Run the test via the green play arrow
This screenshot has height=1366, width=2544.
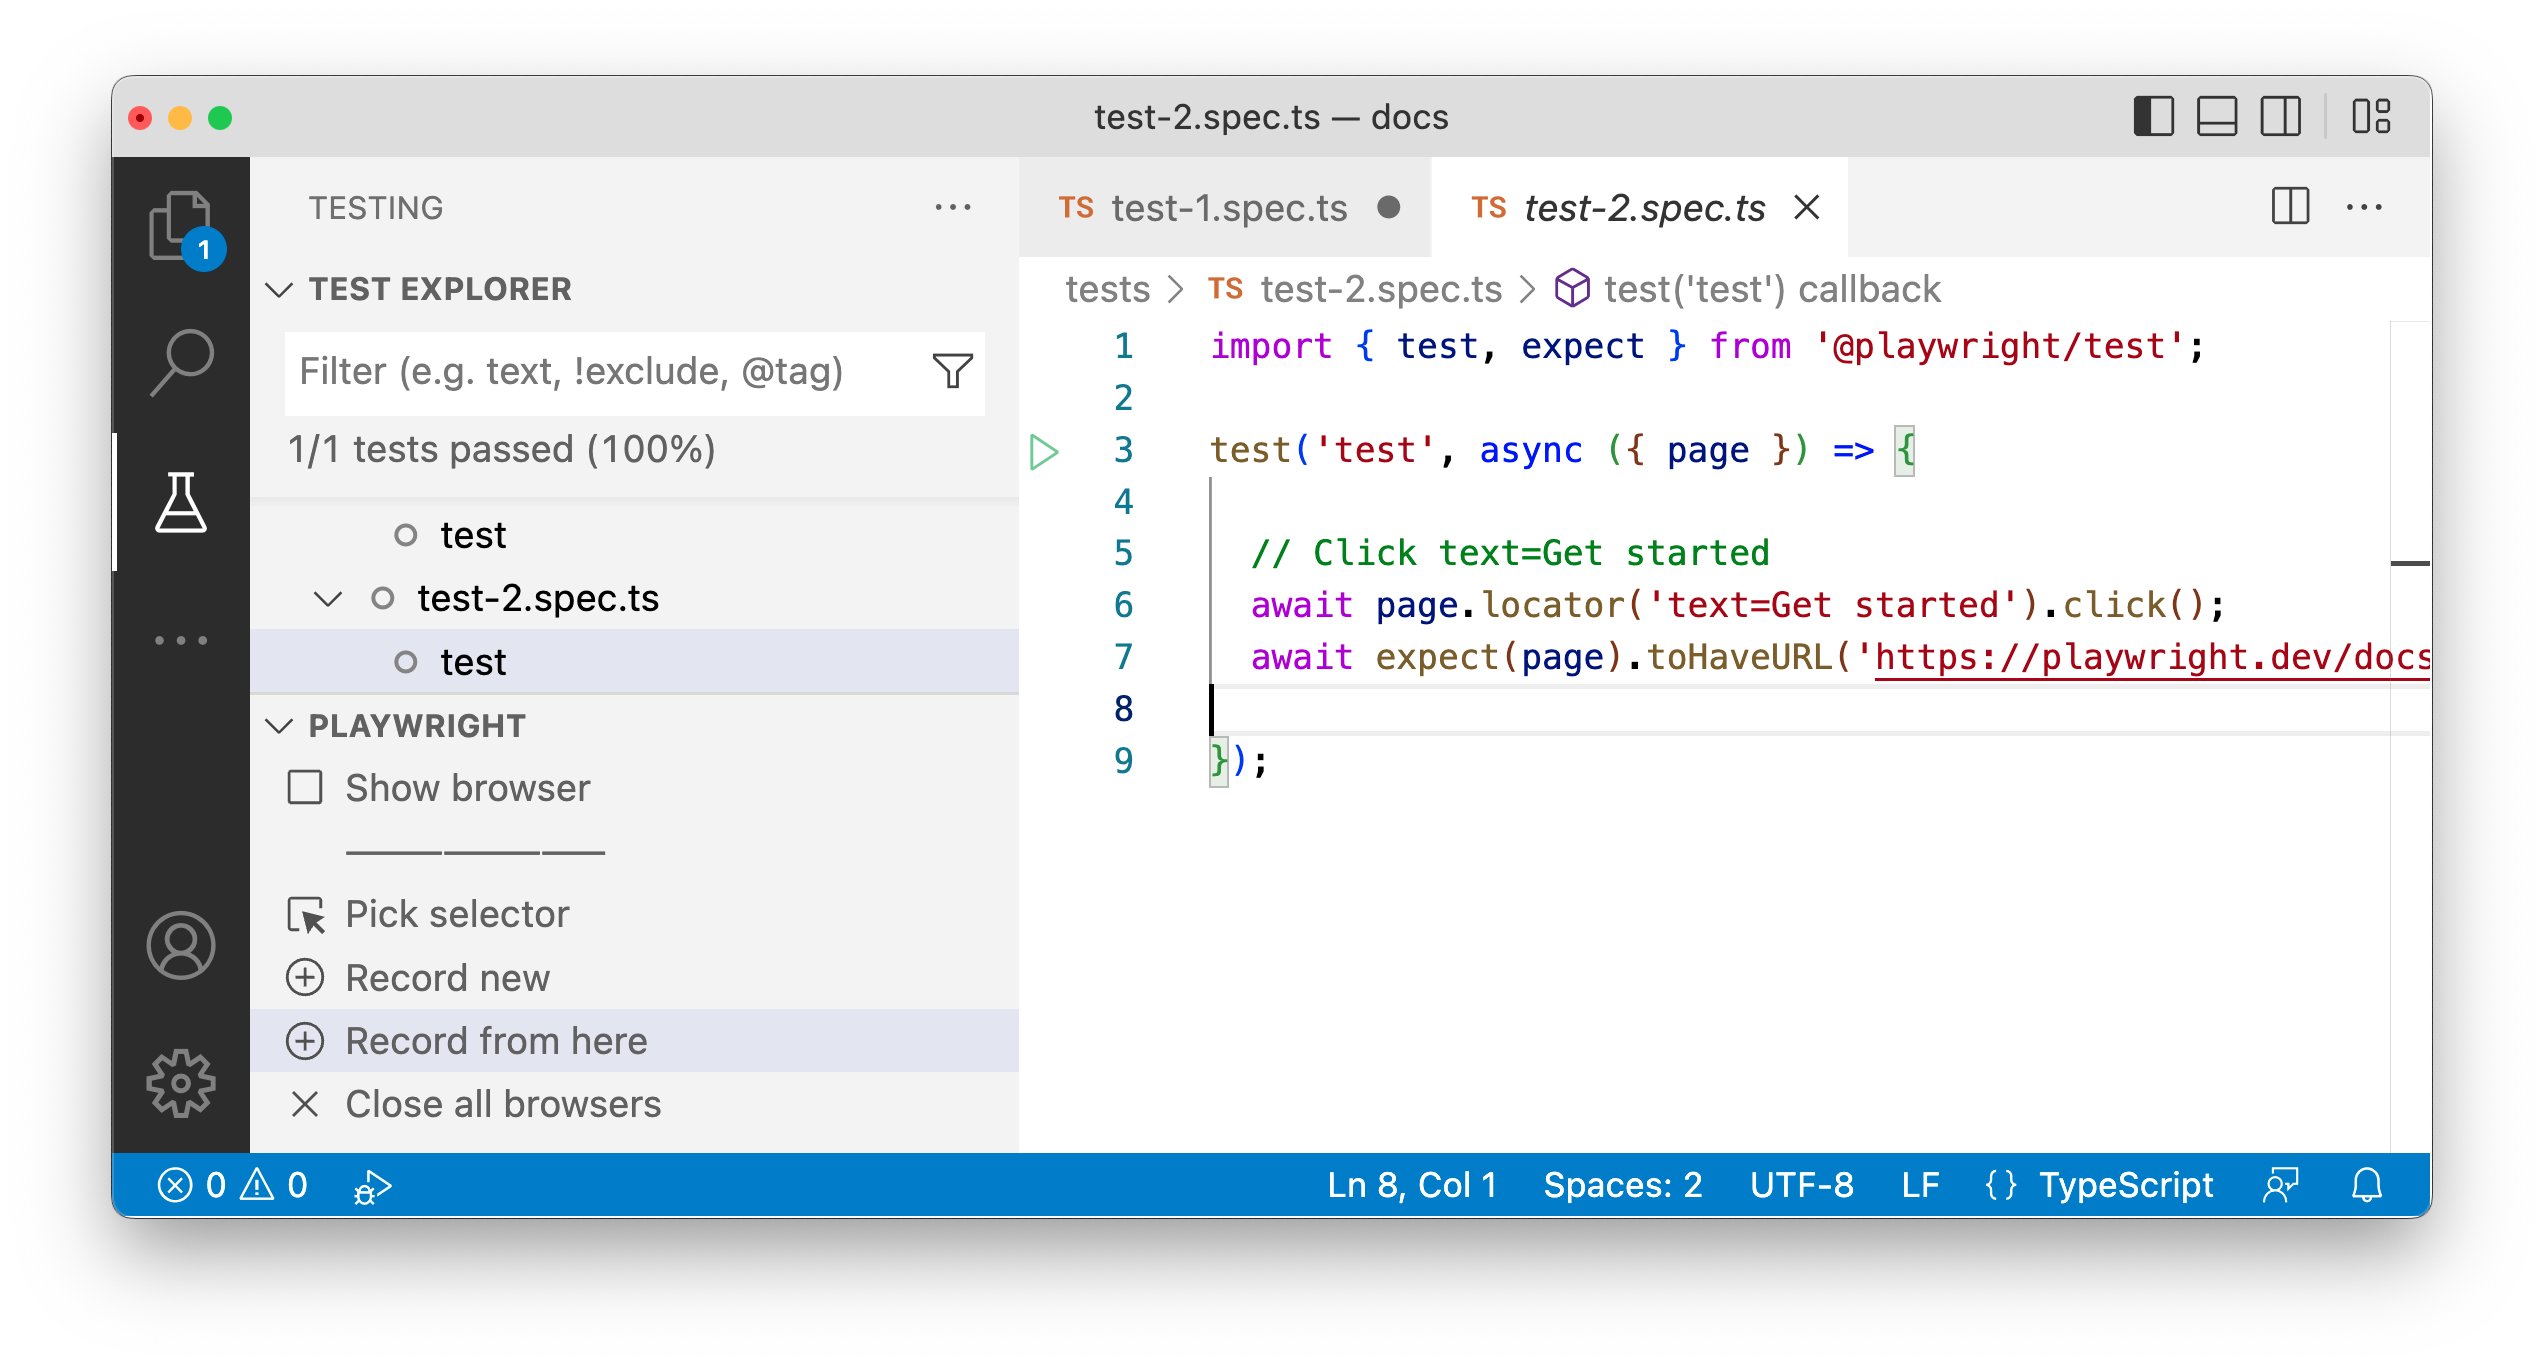(x=1044, y=452)
